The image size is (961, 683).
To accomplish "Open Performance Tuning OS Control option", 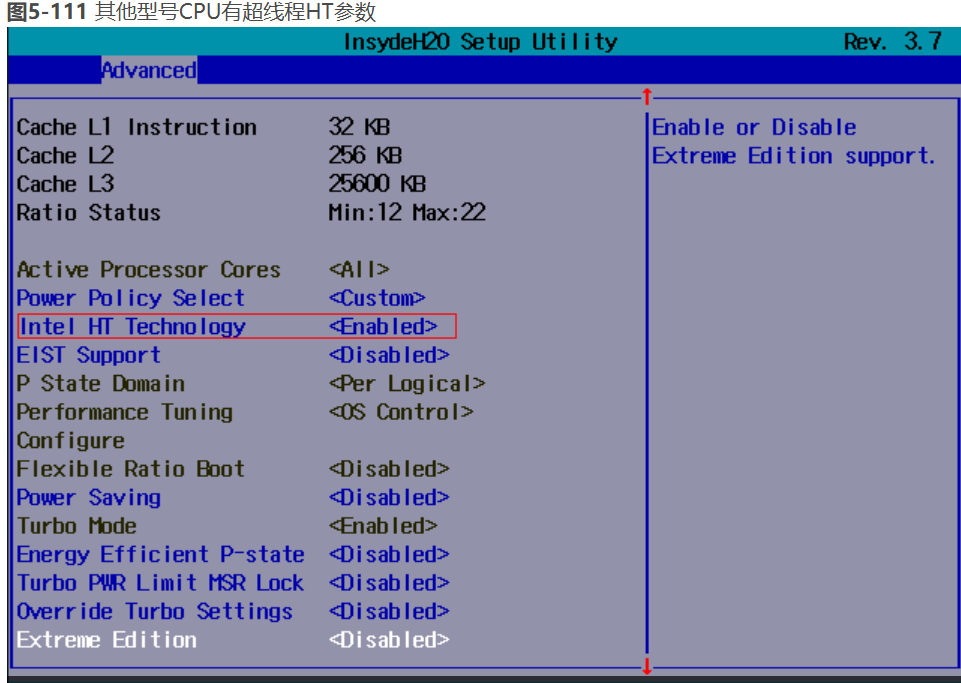I will pos(401,412).
